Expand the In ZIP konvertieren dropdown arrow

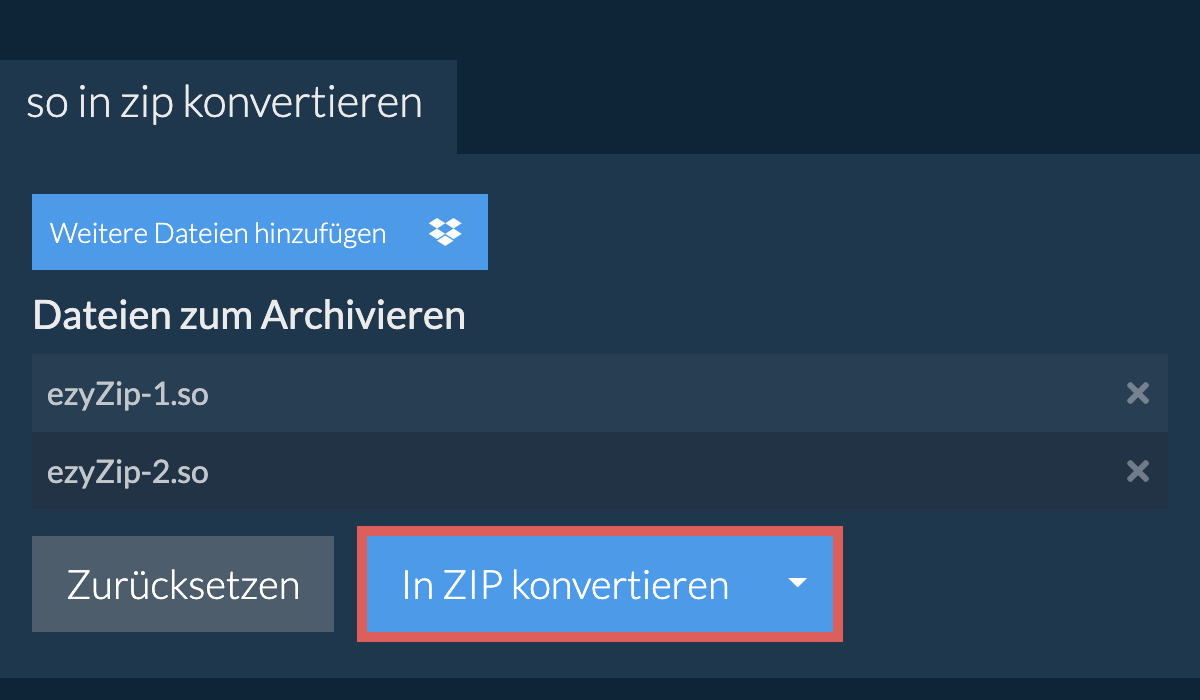797,584
